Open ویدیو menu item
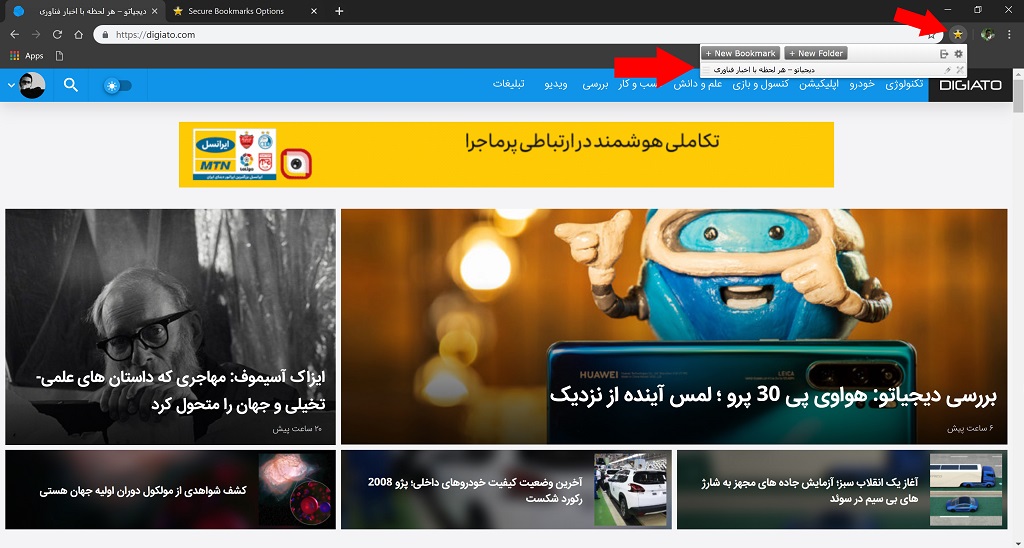This screenshot has width=1024, height=548. point(556,84)
